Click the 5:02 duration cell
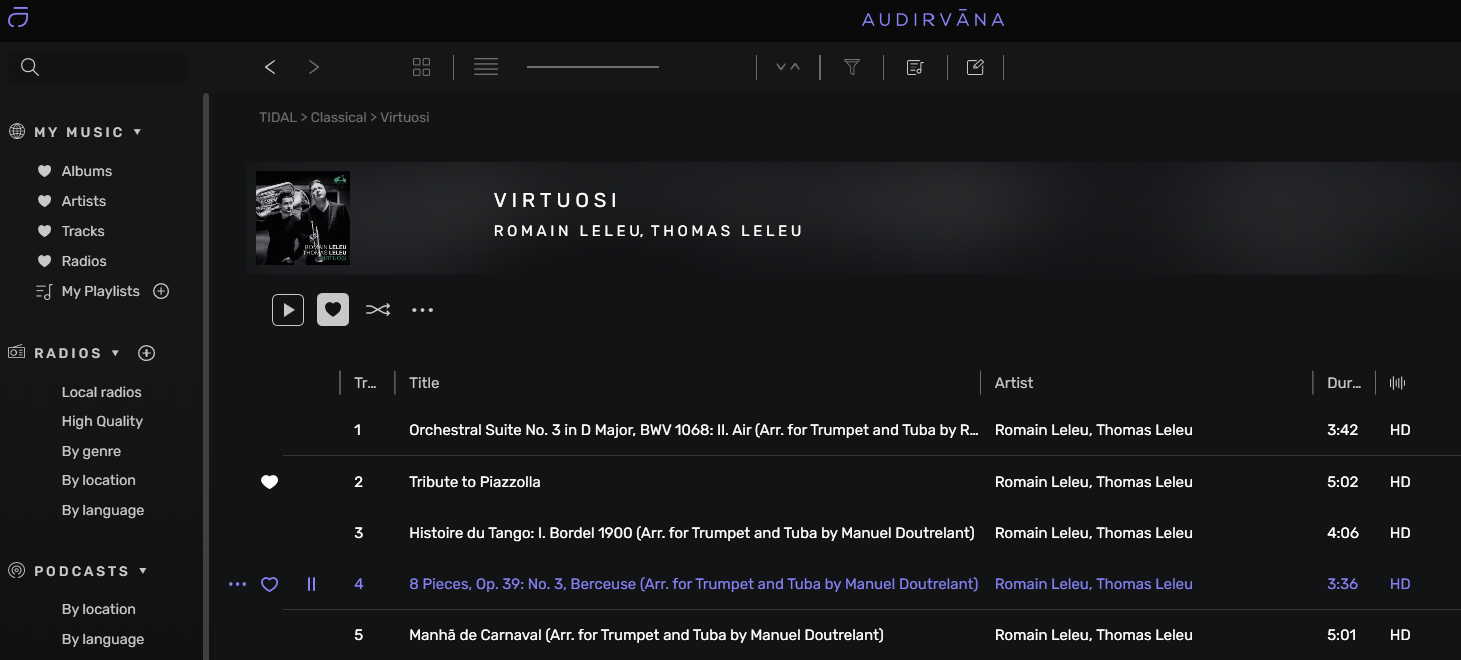This screenshot has height=660, width=1461. click(1343, 482)
